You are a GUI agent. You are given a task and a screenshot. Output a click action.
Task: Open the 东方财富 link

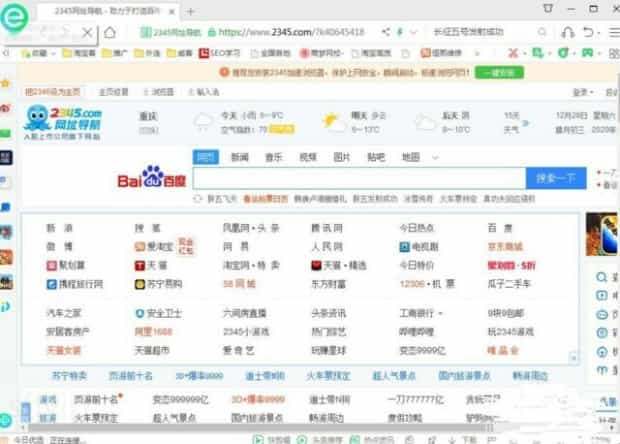329,284
